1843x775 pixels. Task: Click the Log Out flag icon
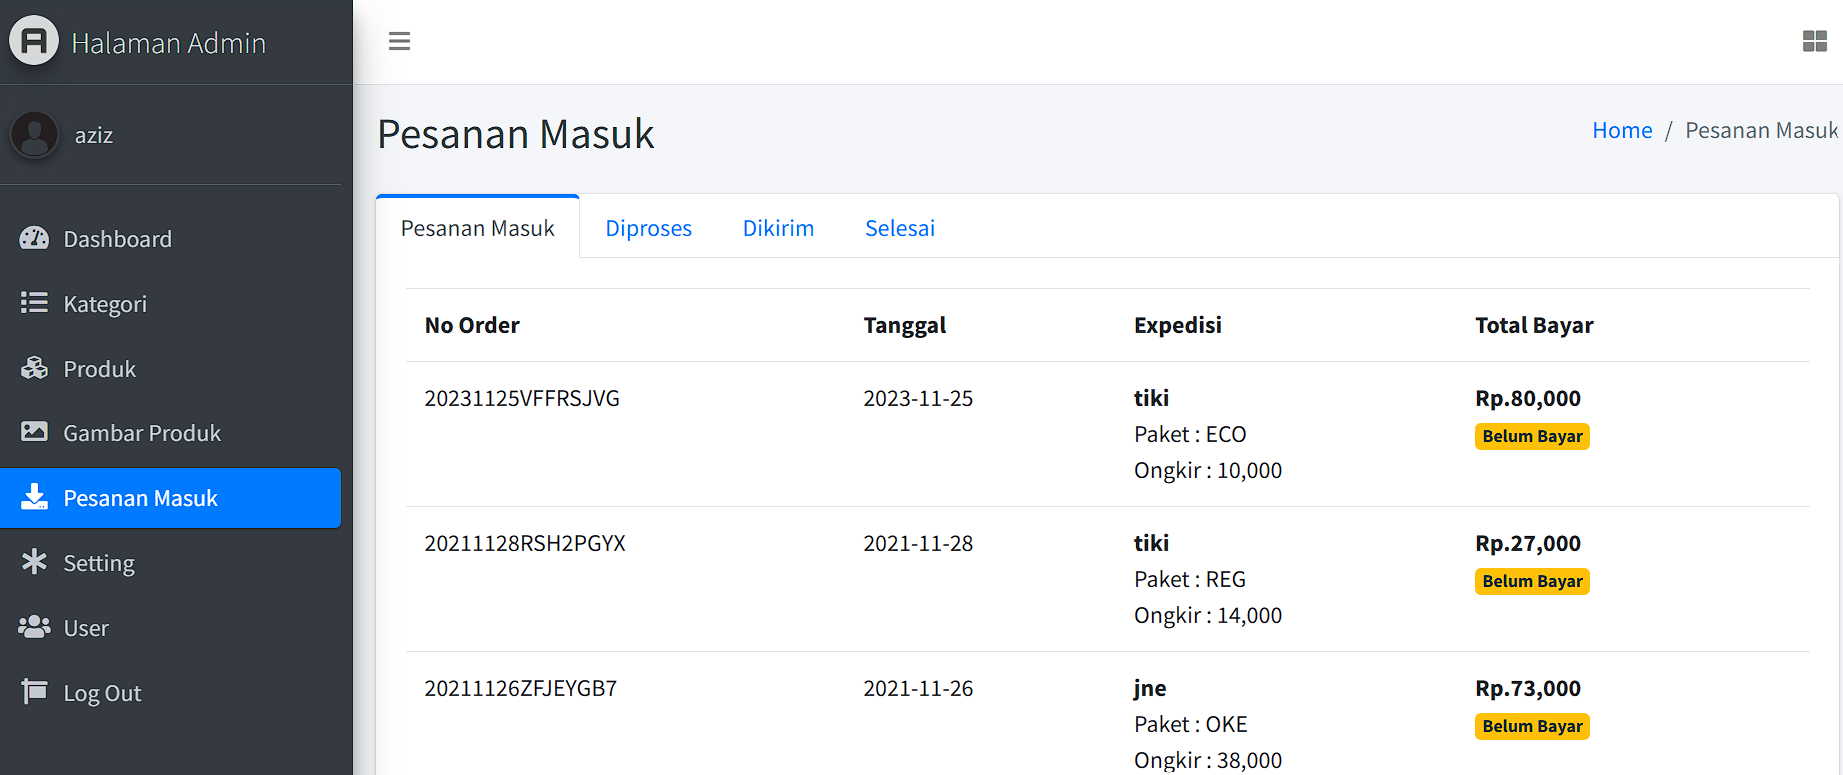point(34,692)
